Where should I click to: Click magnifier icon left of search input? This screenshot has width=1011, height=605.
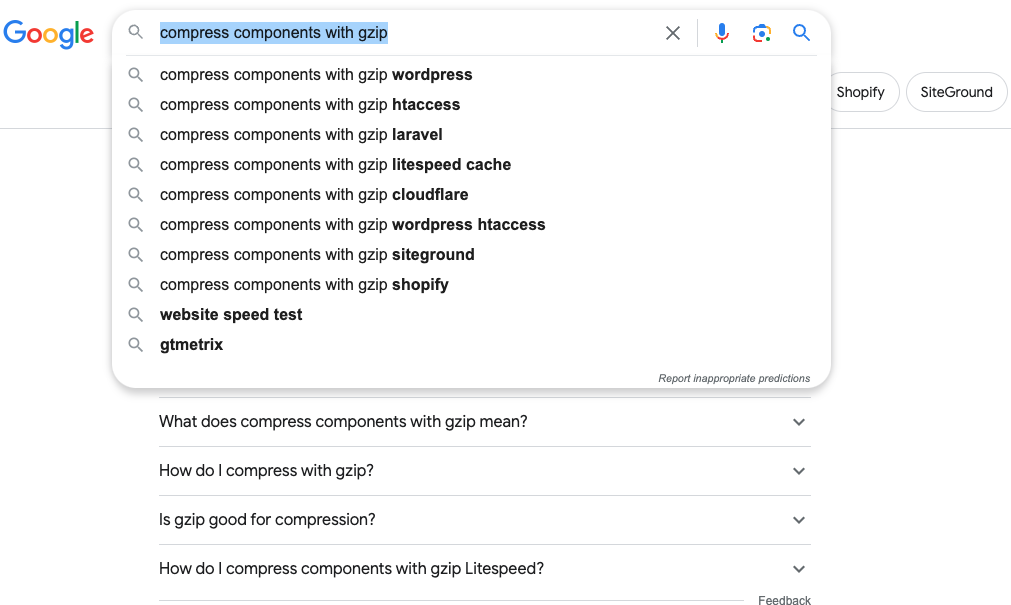pos(135,32)
